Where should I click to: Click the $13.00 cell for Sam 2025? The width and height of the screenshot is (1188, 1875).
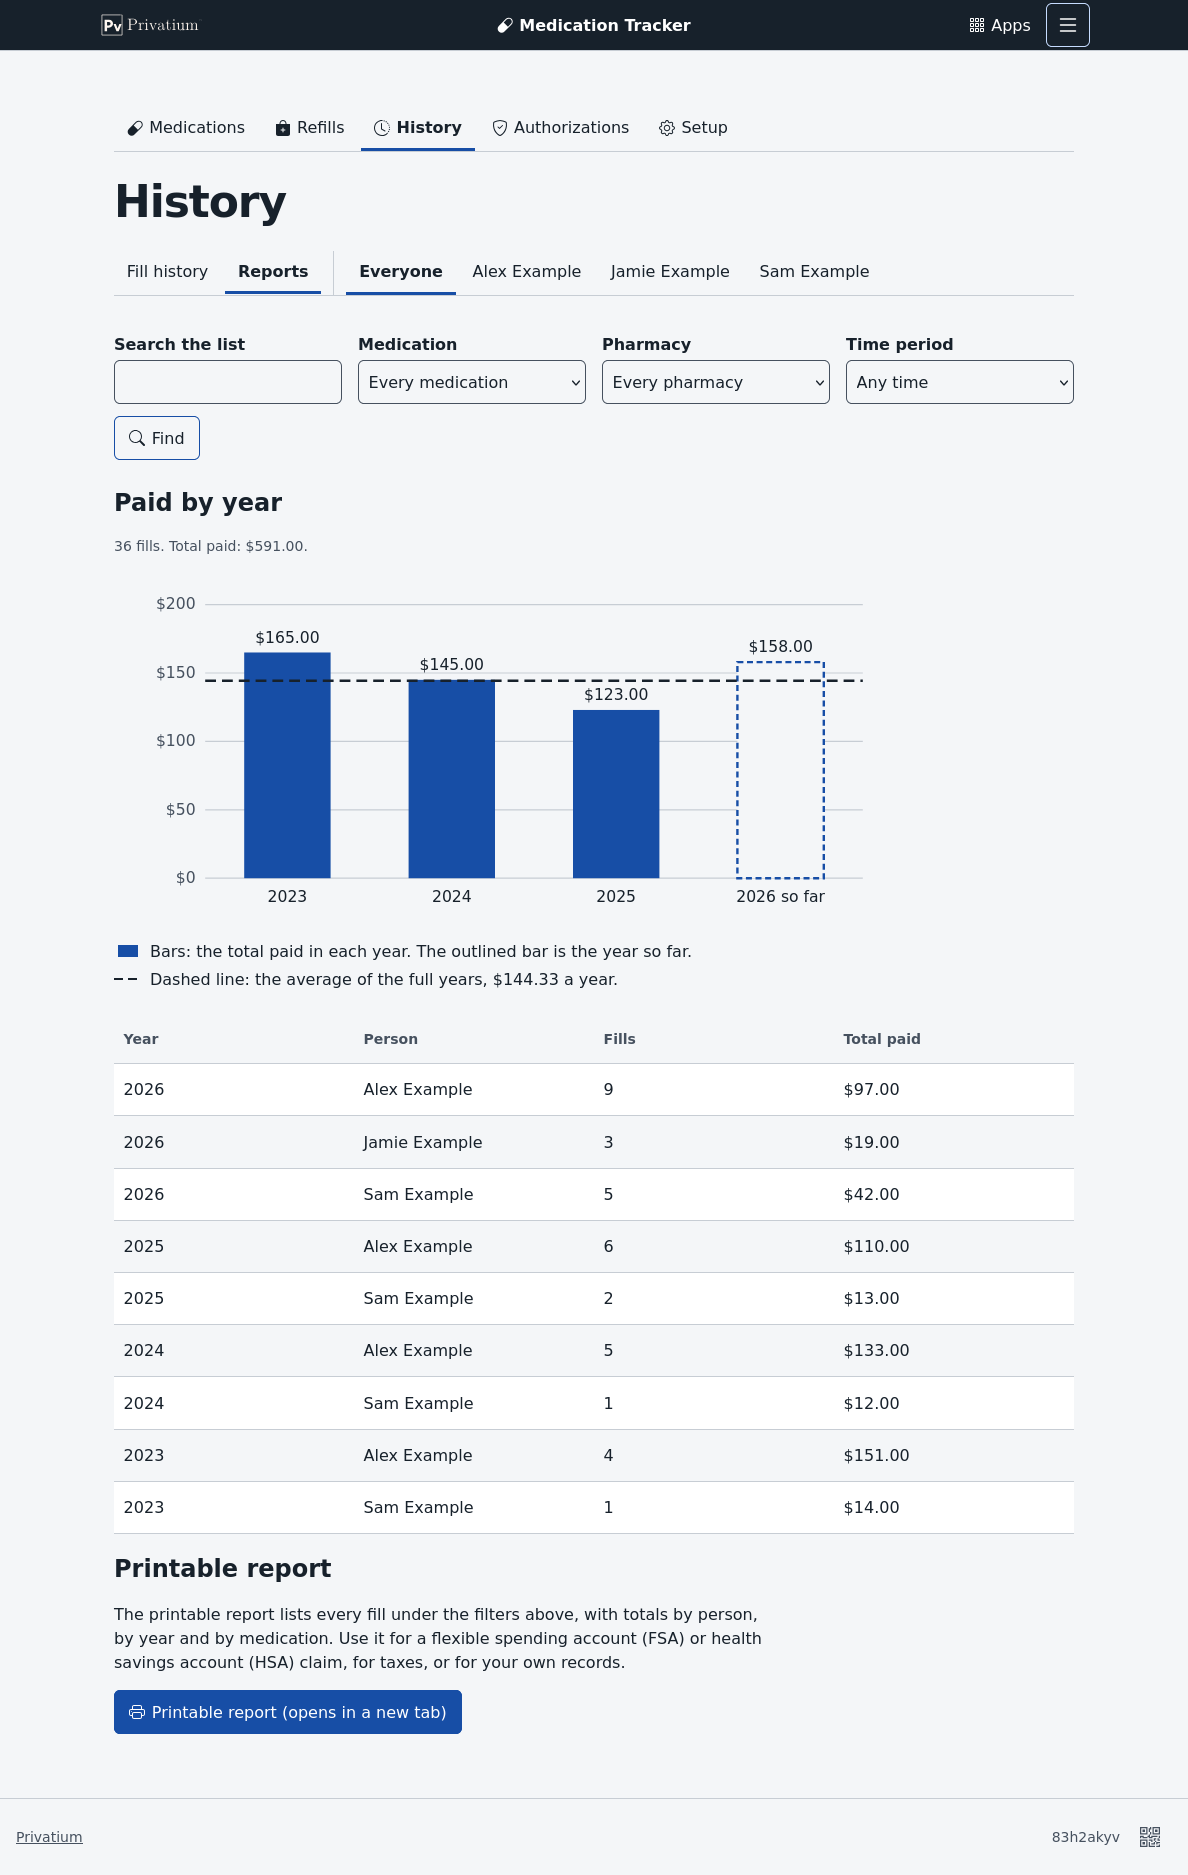click(x=872, y=1298)
